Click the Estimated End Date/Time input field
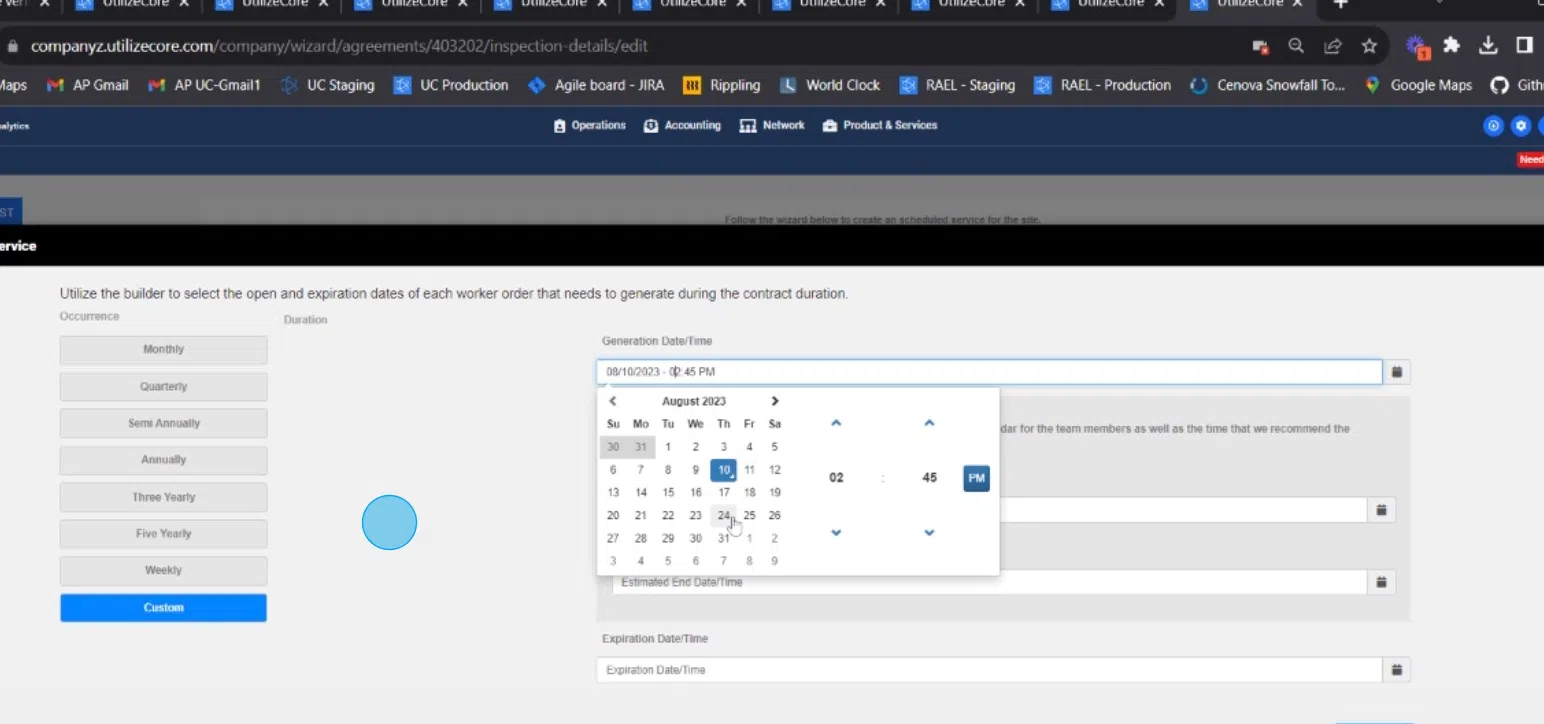 click(x=990, y=582)
